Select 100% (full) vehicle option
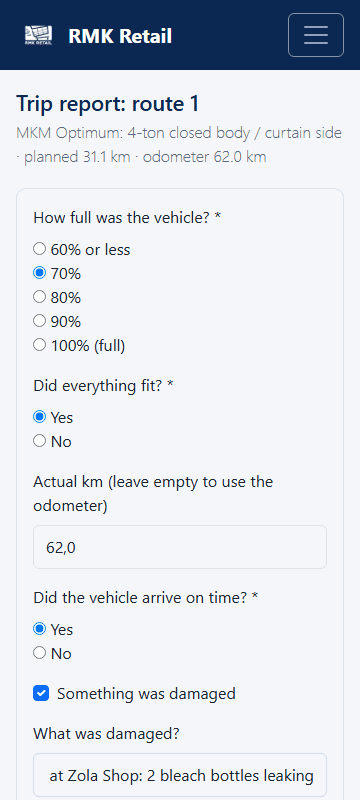Image resolution: width=360 pixels, height=800 pixels. pos(39,345)
